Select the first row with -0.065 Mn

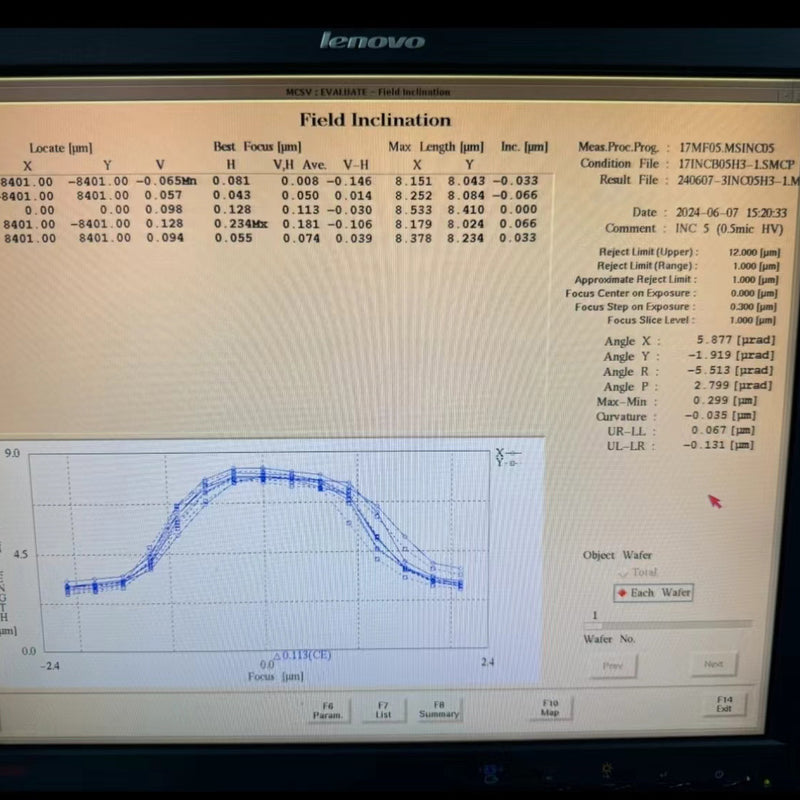270,181
